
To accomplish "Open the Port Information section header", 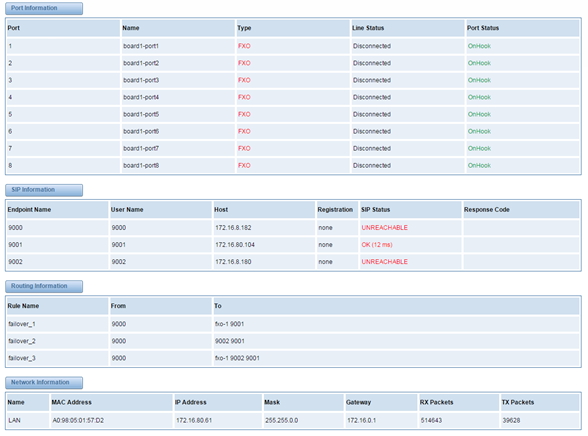I will tap(44, 8).
